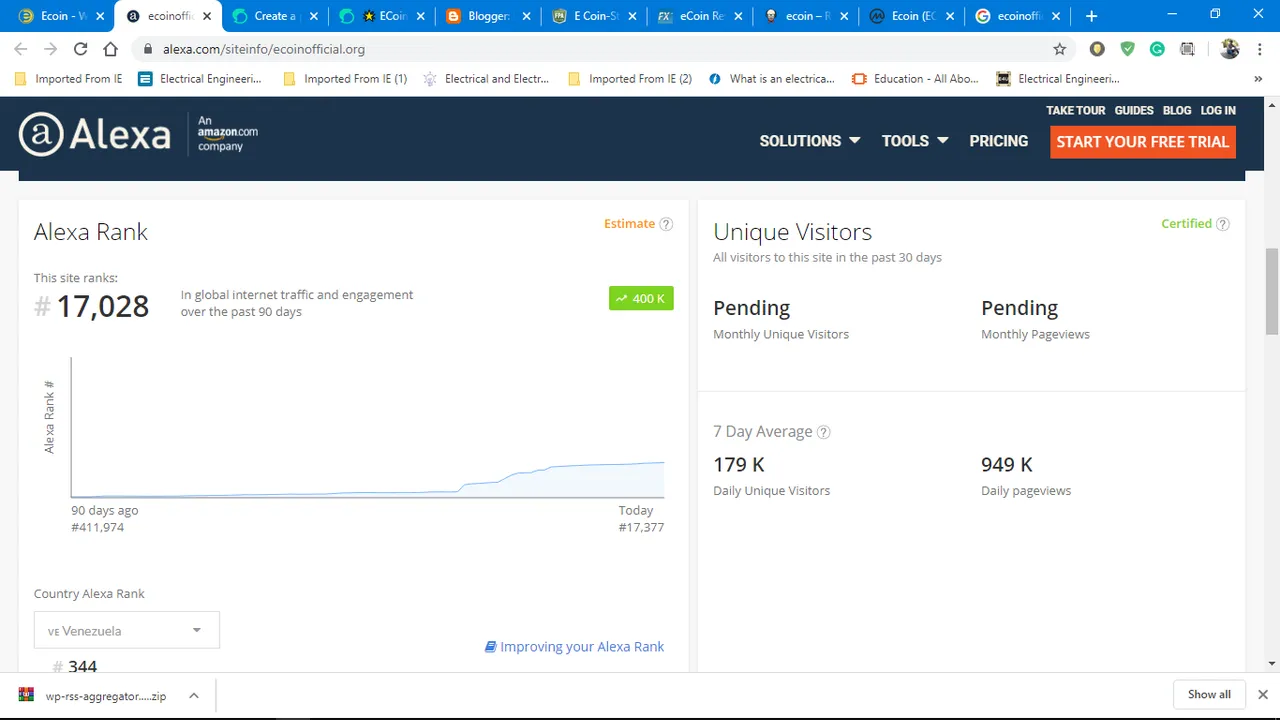Open Imported From IE (2) bookmark folder
Image resolution: width=1280 pixels, height=720 pixels.
(630, 79)
